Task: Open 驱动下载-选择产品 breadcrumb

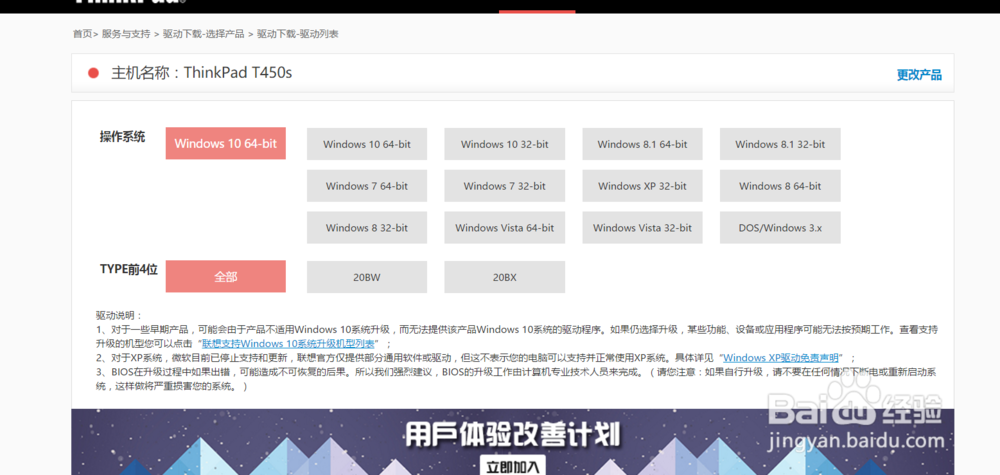Action: pos(203,34)
